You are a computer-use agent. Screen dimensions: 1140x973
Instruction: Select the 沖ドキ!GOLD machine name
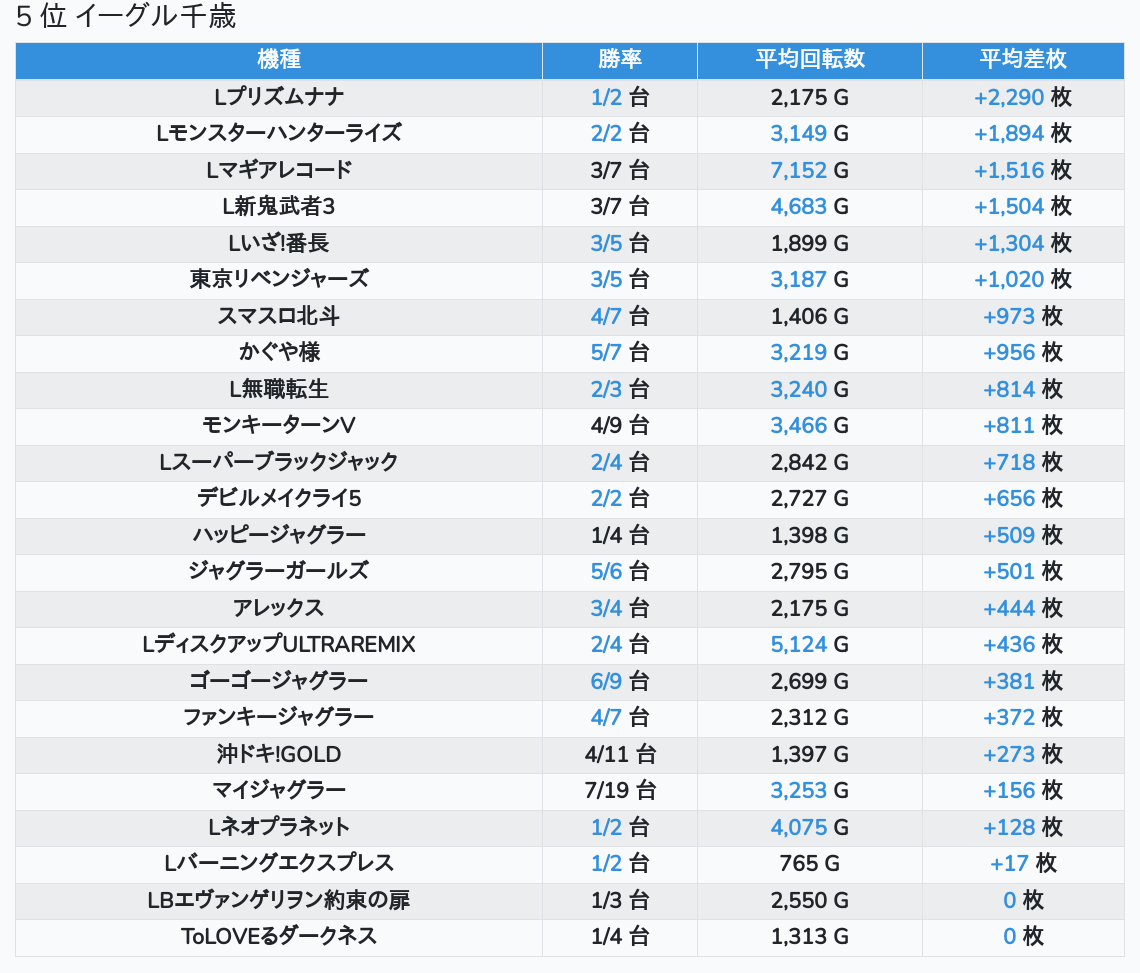[279, 754]
